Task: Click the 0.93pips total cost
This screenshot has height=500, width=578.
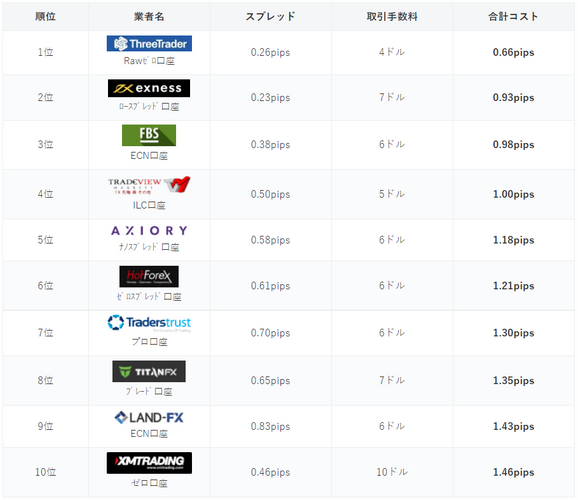Action: click(513, 97)
